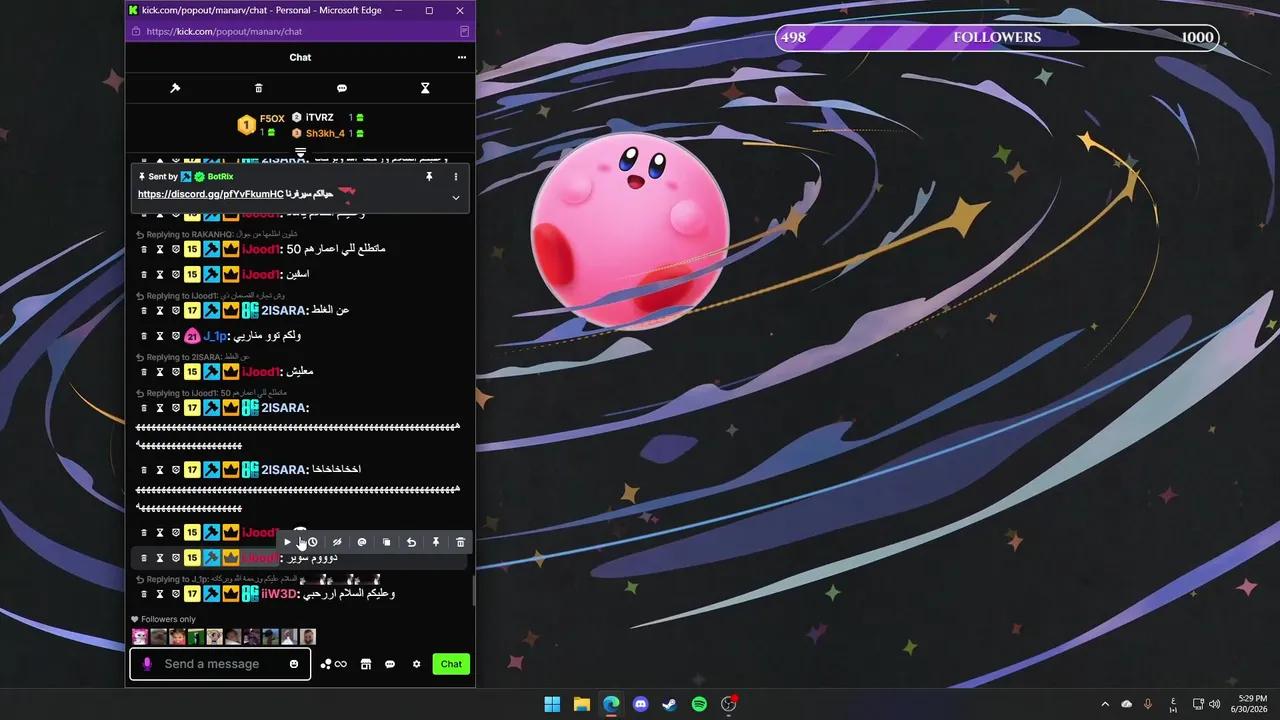This screenshot has height=720, width=1280.
Task: Reply using the hover toolbar reply arrow
Action: [411, 542]
